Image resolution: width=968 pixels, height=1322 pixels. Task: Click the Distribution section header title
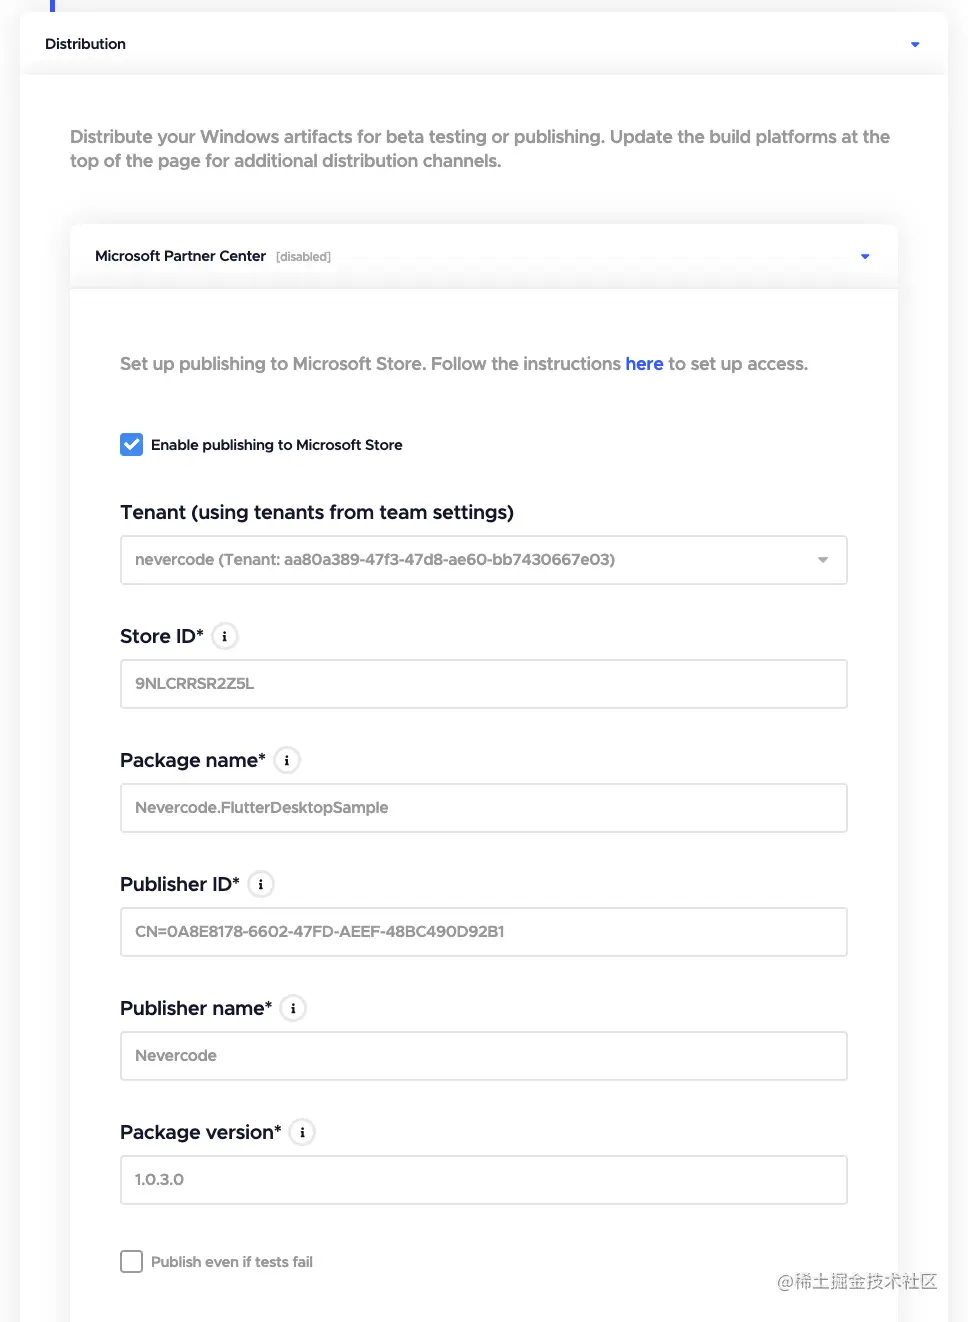point(86,44)
